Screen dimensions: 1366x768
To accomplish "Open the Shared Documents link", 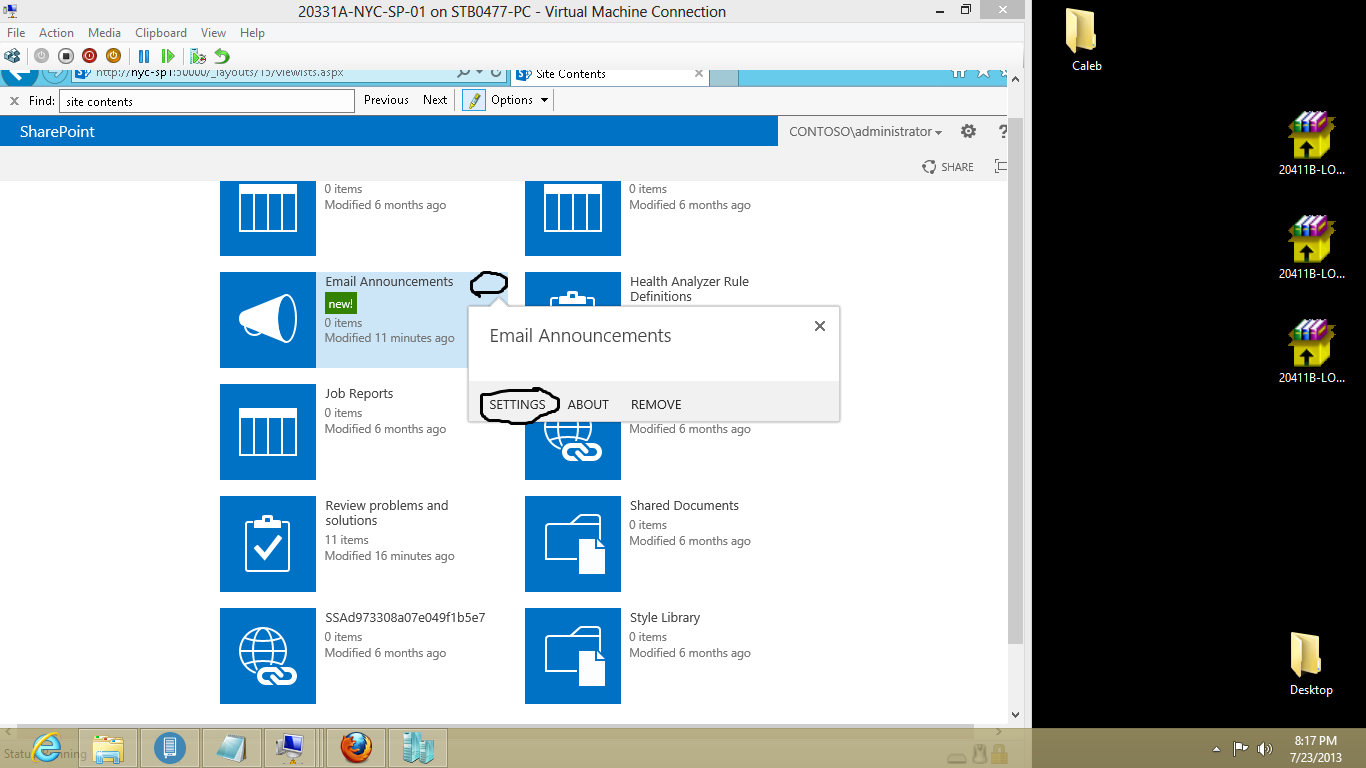I will pyautogui.click(x=684, y=506).
